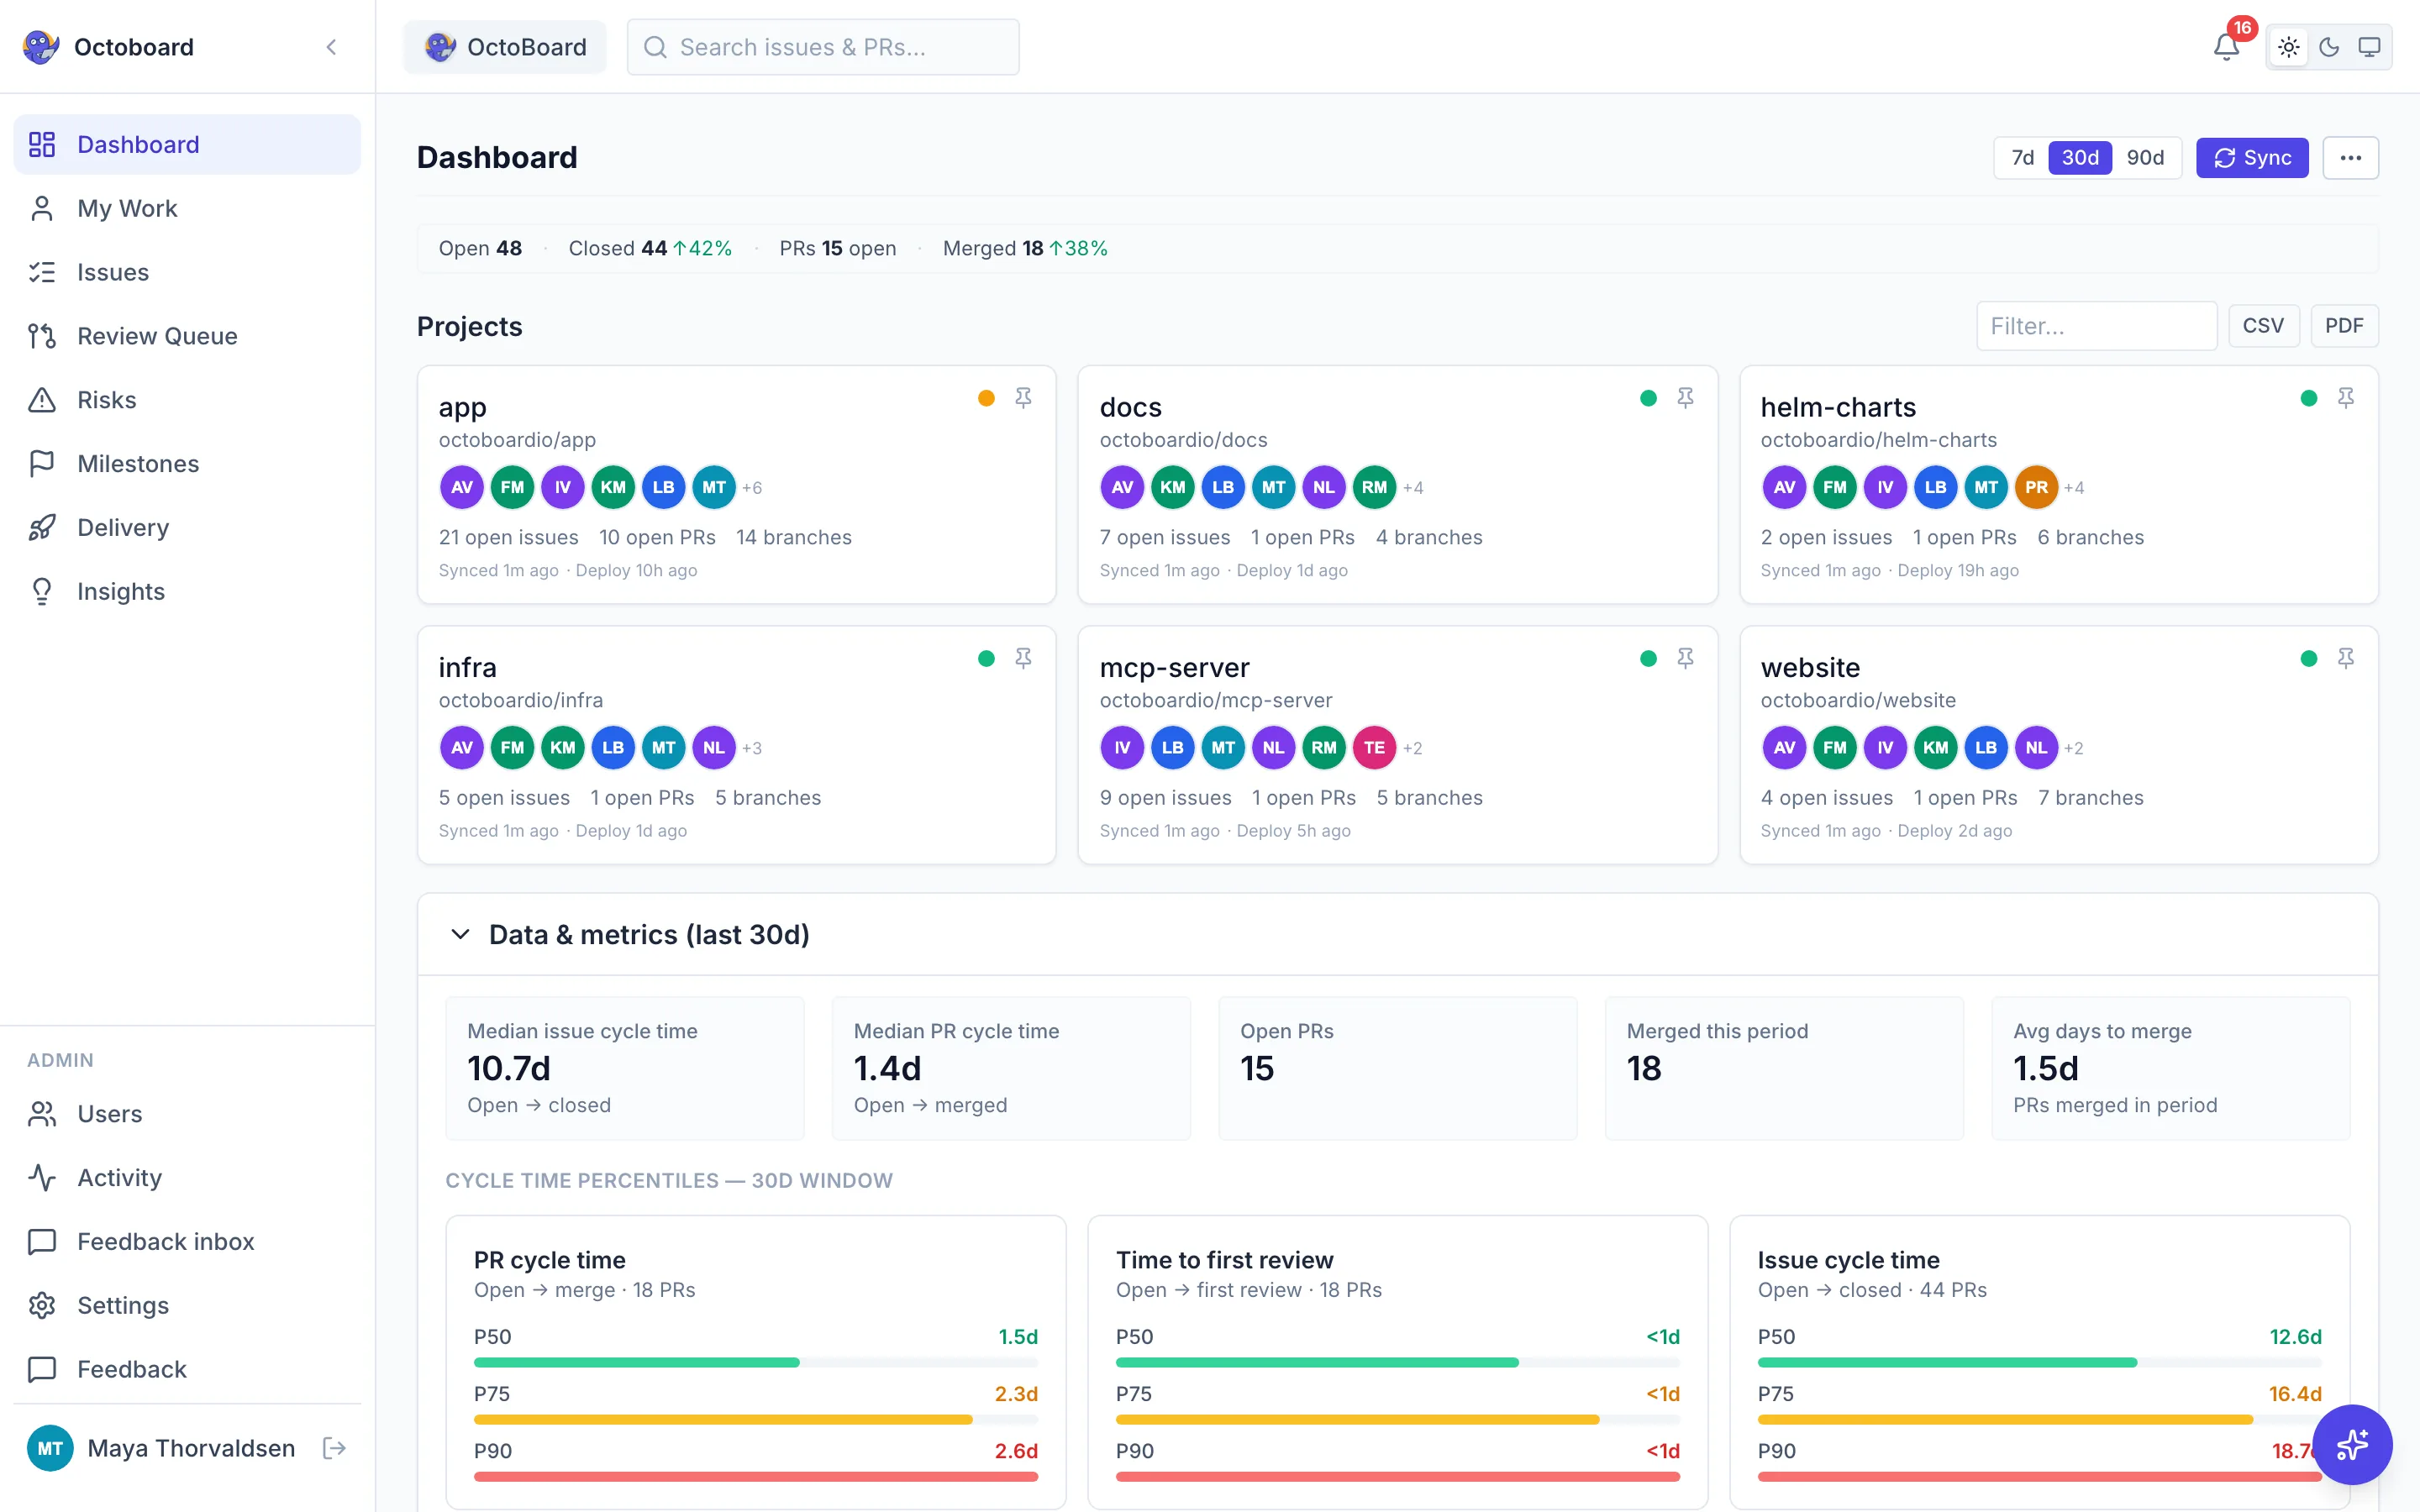Export projects as CSV
The image size is (2420, 1512).
(x=2263, y=326)
